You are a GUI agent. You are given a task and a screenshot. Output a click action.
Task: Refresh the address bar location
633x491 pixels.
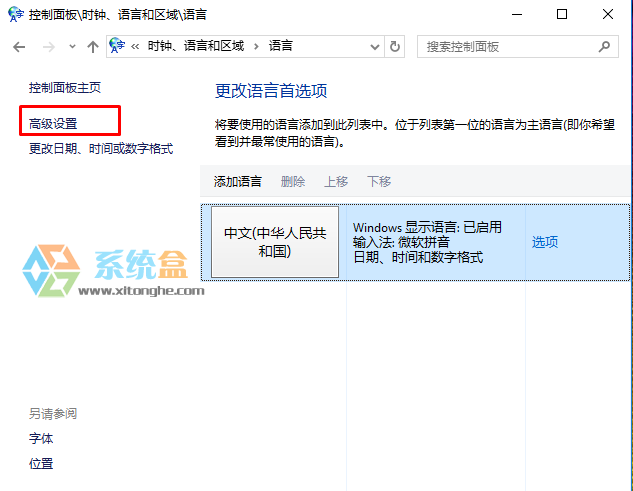coord(395,47)
